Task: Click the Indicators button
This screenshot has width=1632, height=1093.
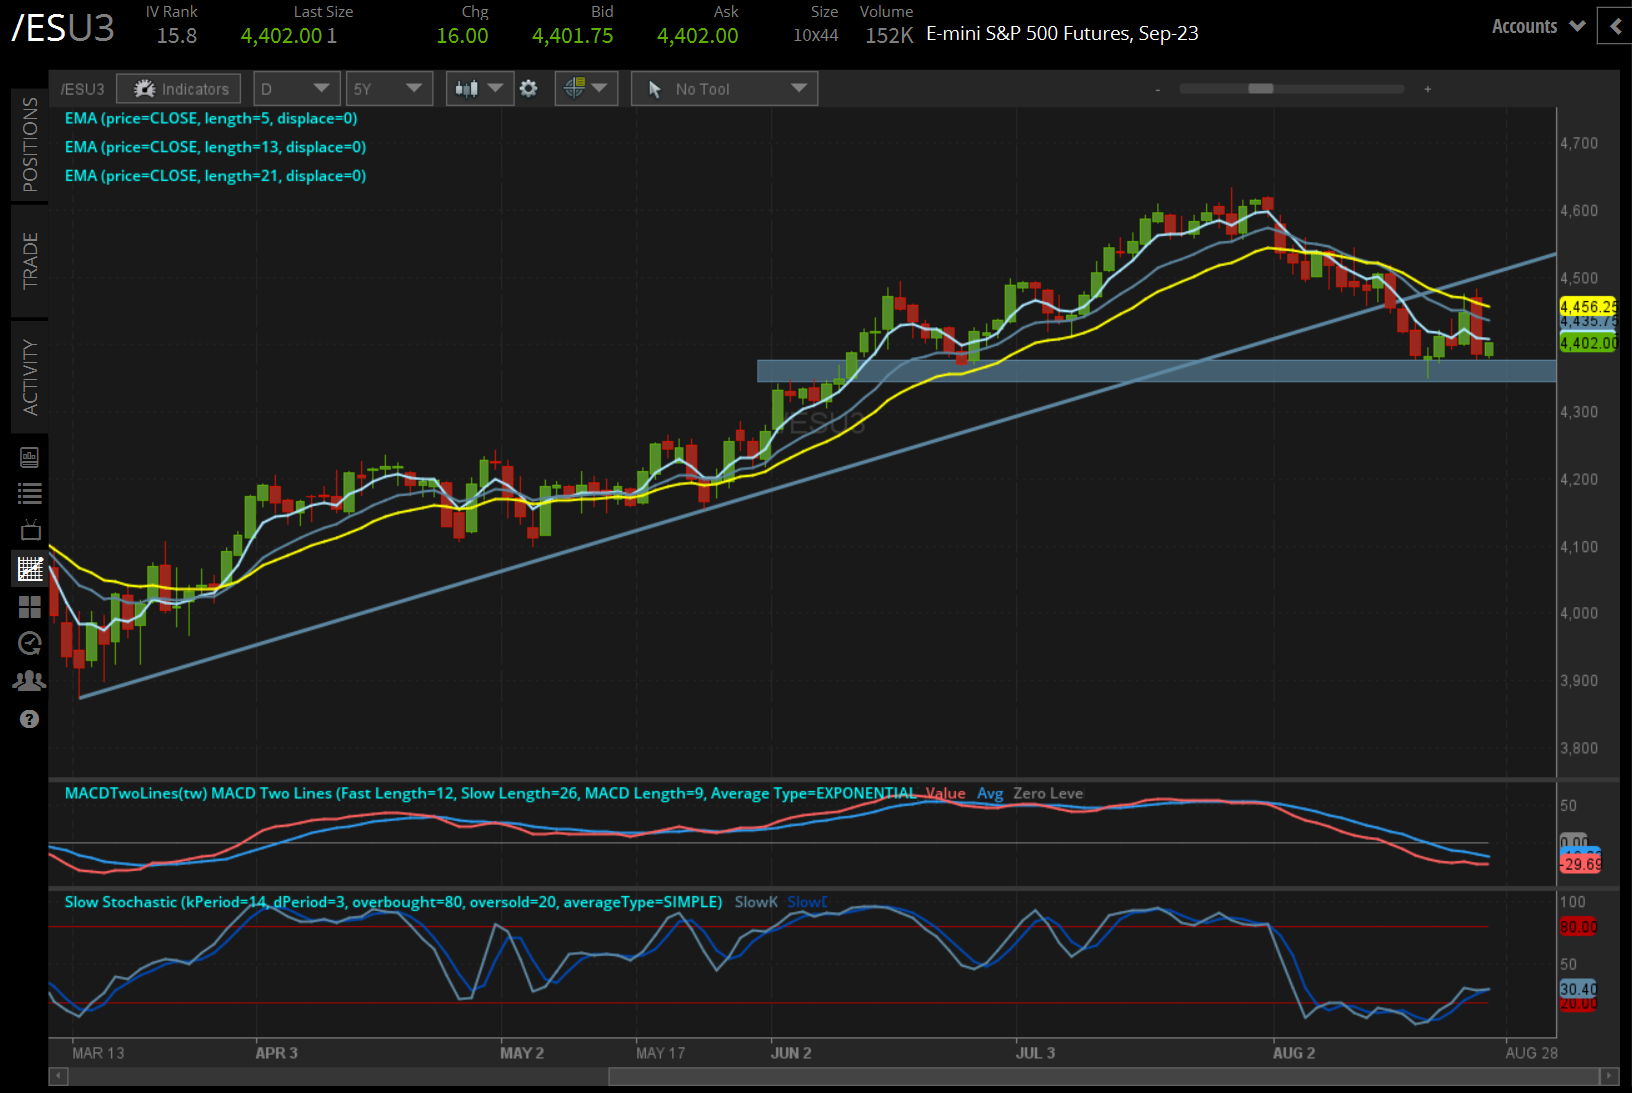Action: [179, 89]
